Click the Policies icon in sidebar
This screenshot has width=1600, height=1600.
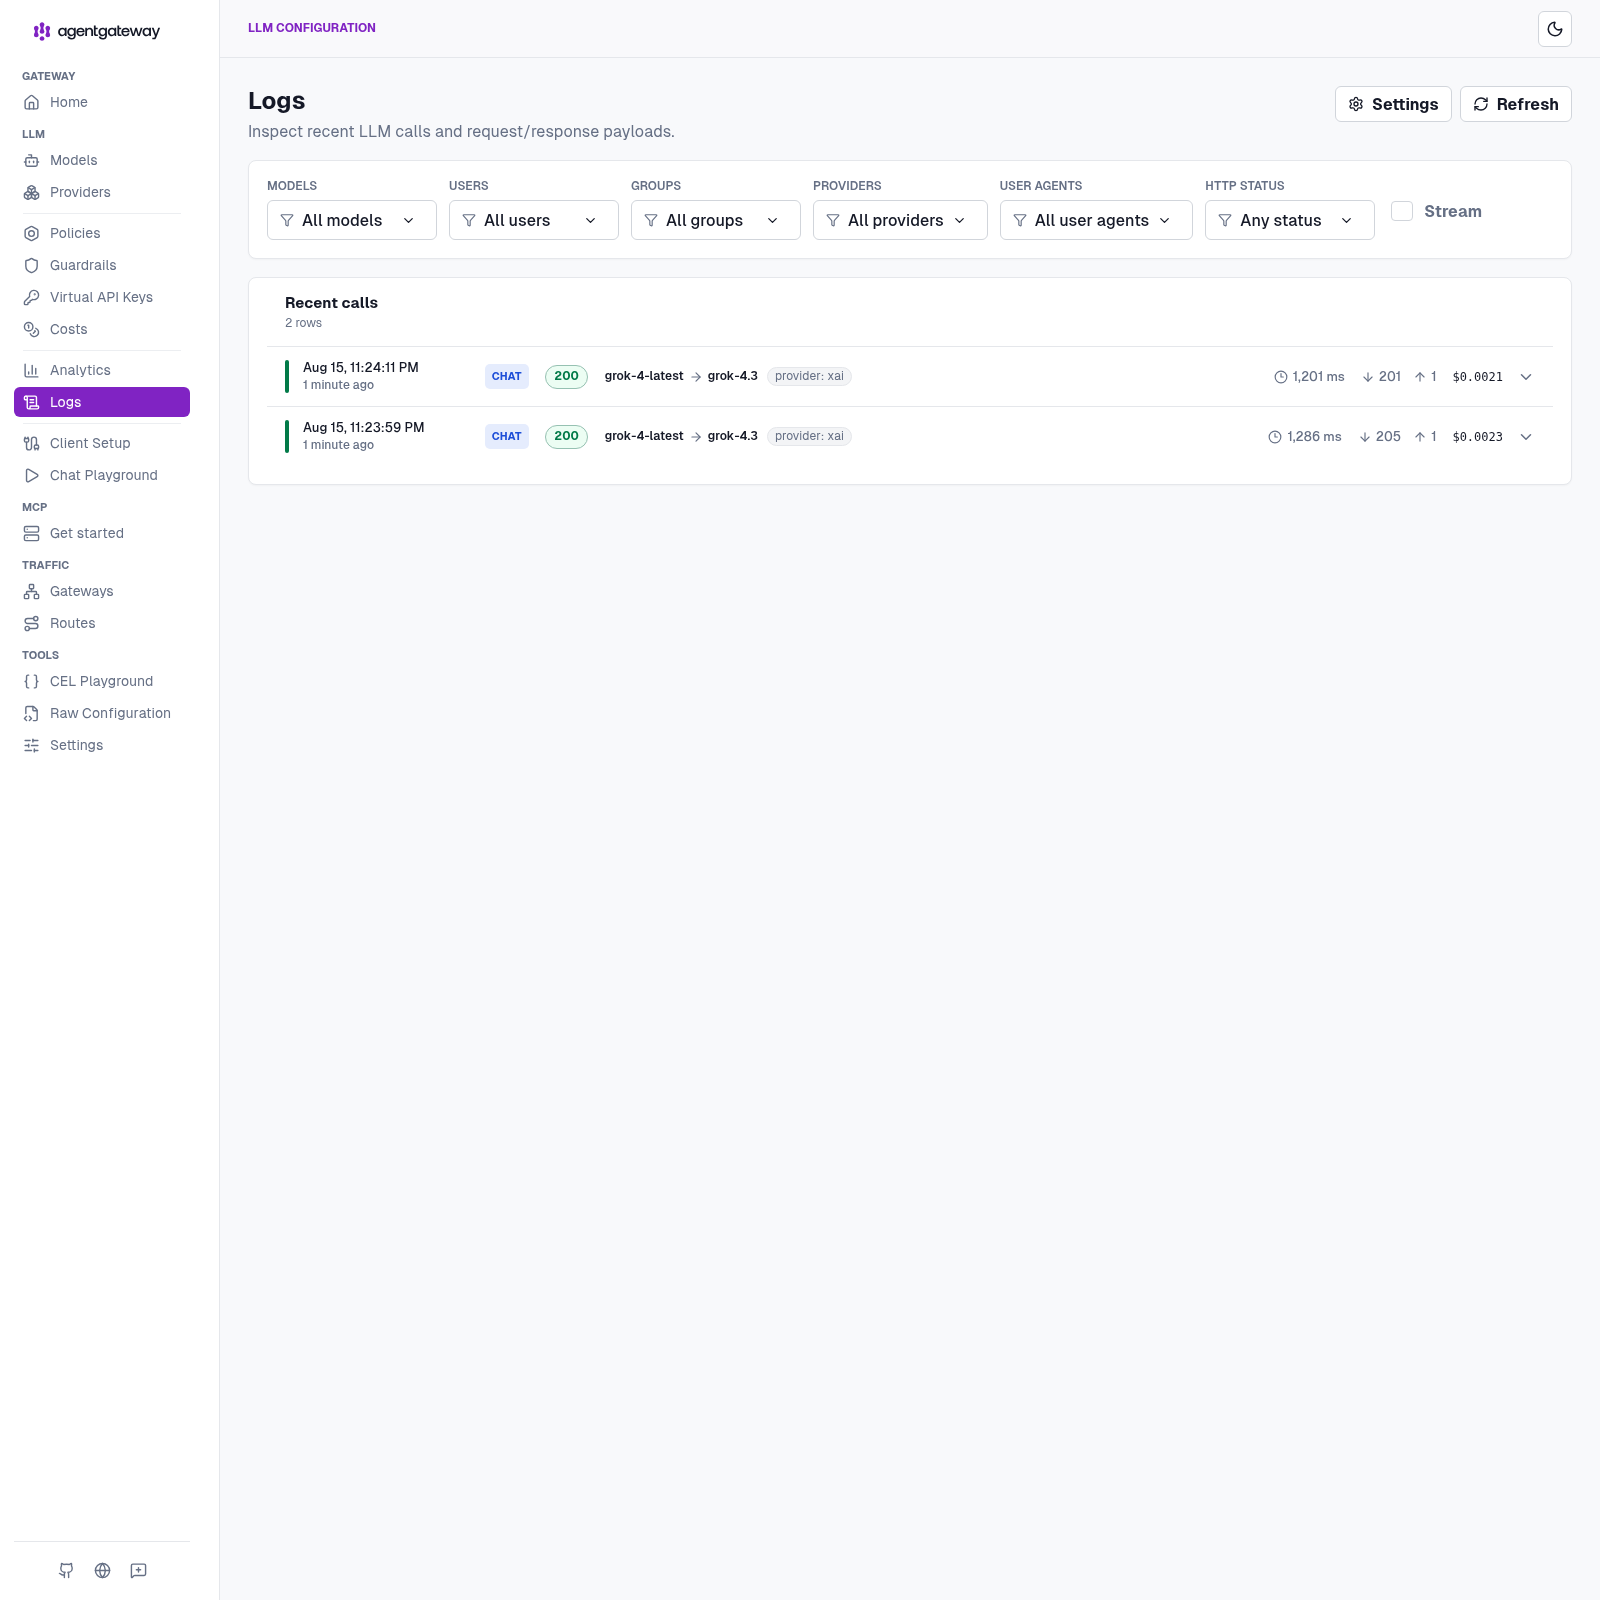pyautogui.click(x=32, y=233)
